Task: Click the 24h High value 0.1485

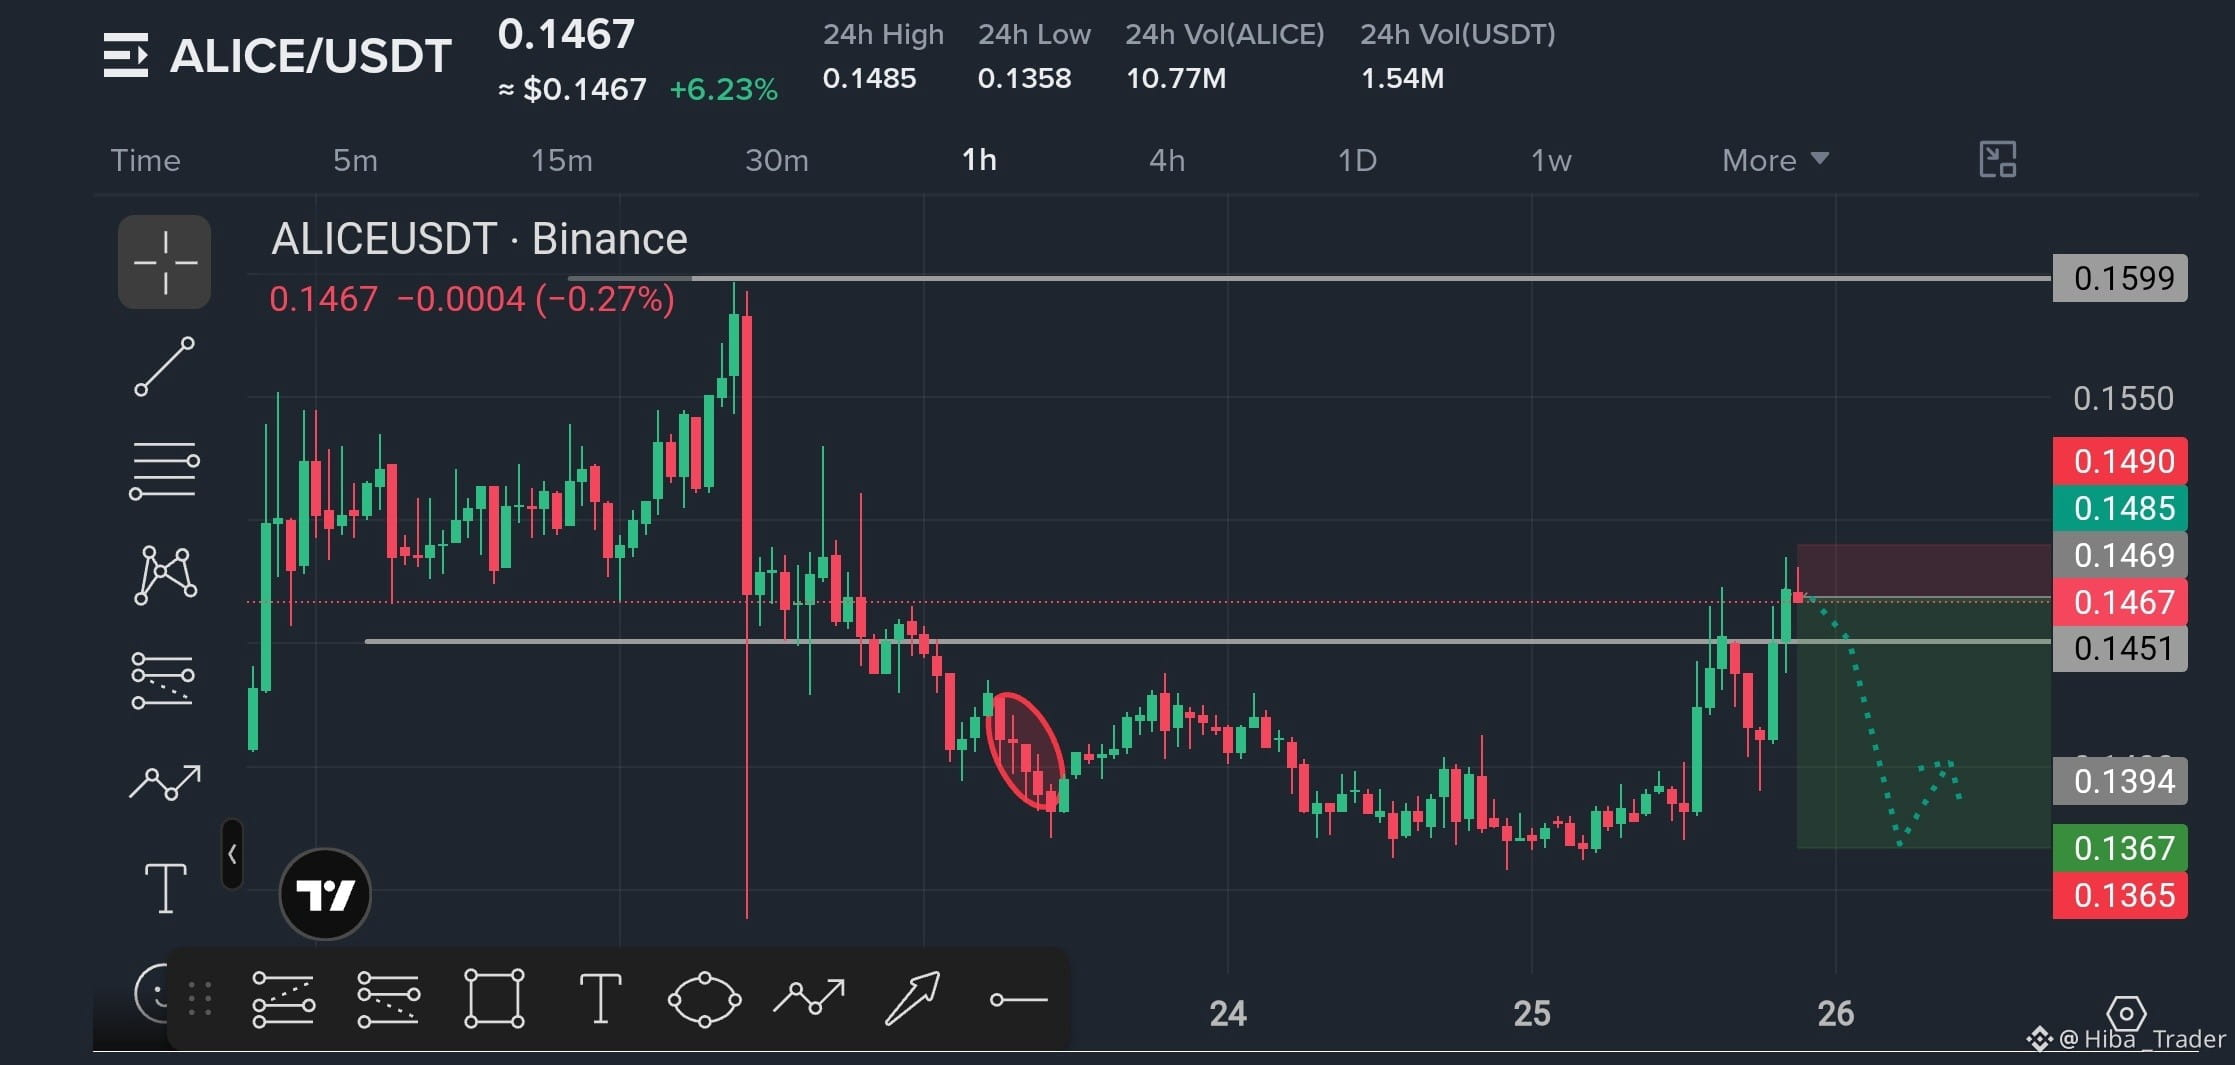Action: (869, 78)
